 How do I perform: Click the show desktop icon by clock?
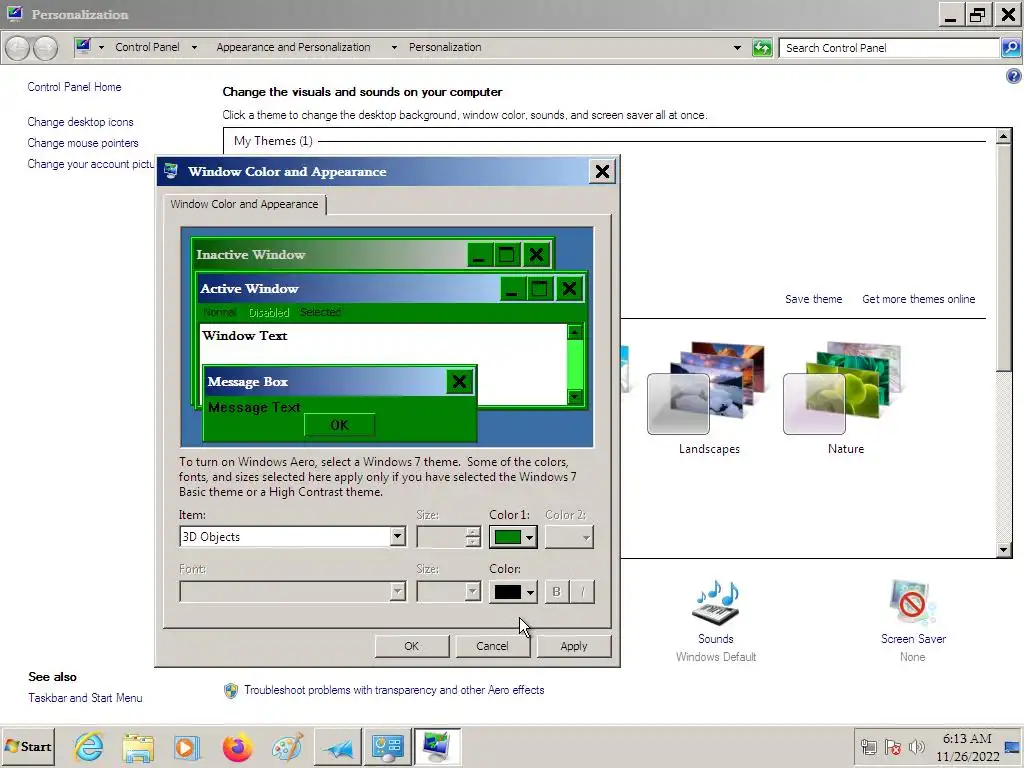1013,747
